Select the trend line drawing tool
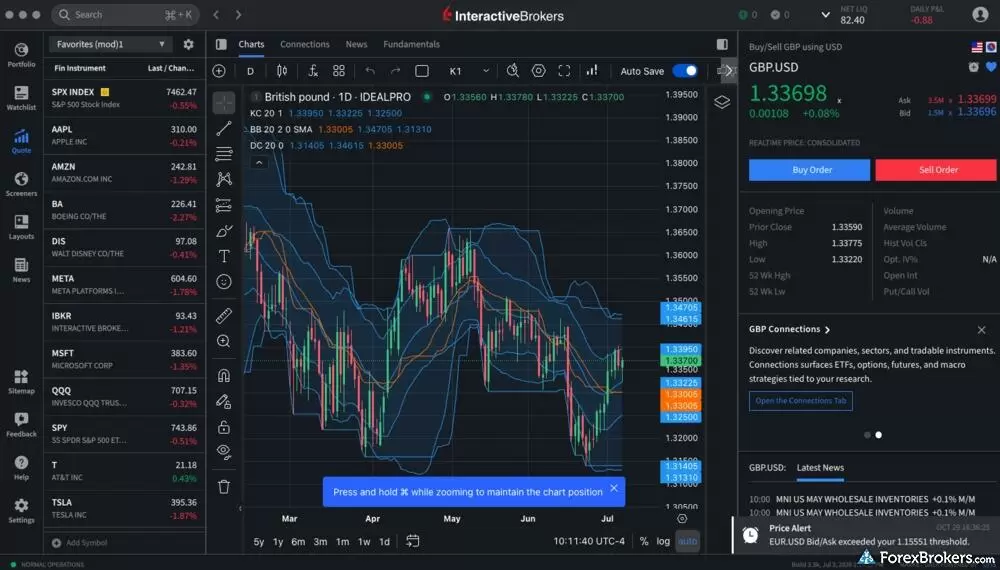Viewport: 1000px width, 570px height. pos(224,129)
